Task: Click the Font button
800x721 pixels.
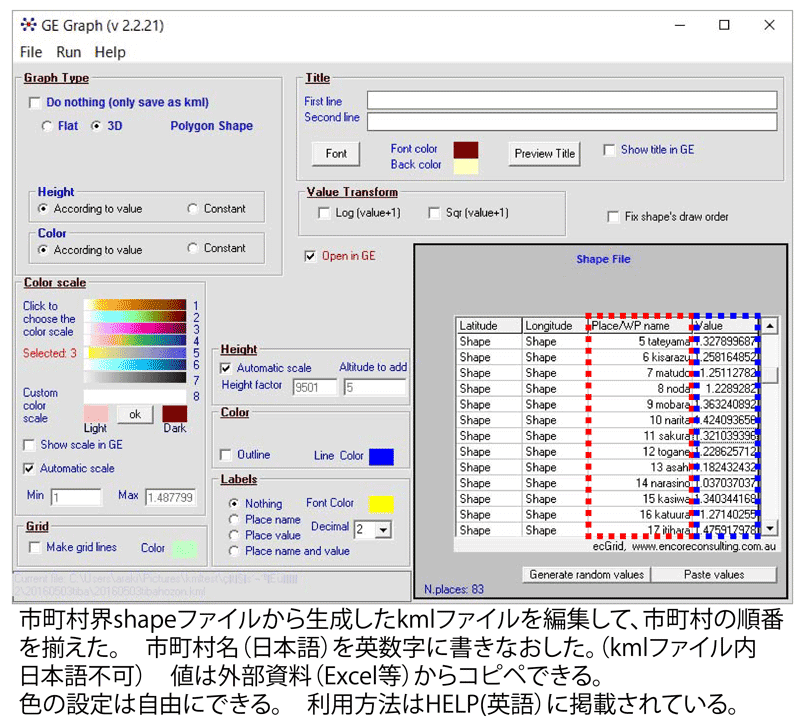Action: point(334,153)
